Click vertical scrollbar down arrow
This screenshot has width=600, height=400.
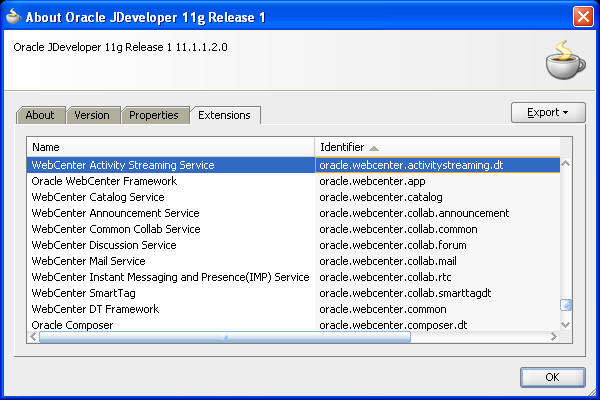coord(566,325)
